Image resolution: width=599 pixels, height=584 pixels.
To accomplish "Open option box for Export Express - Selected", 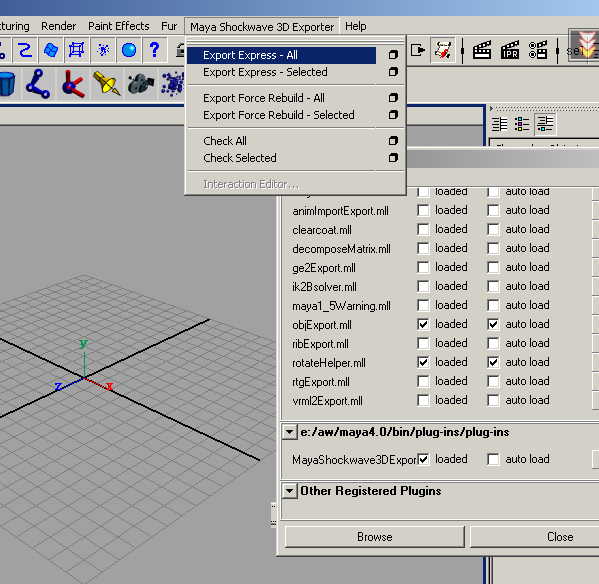I will (x=393, y=72).
